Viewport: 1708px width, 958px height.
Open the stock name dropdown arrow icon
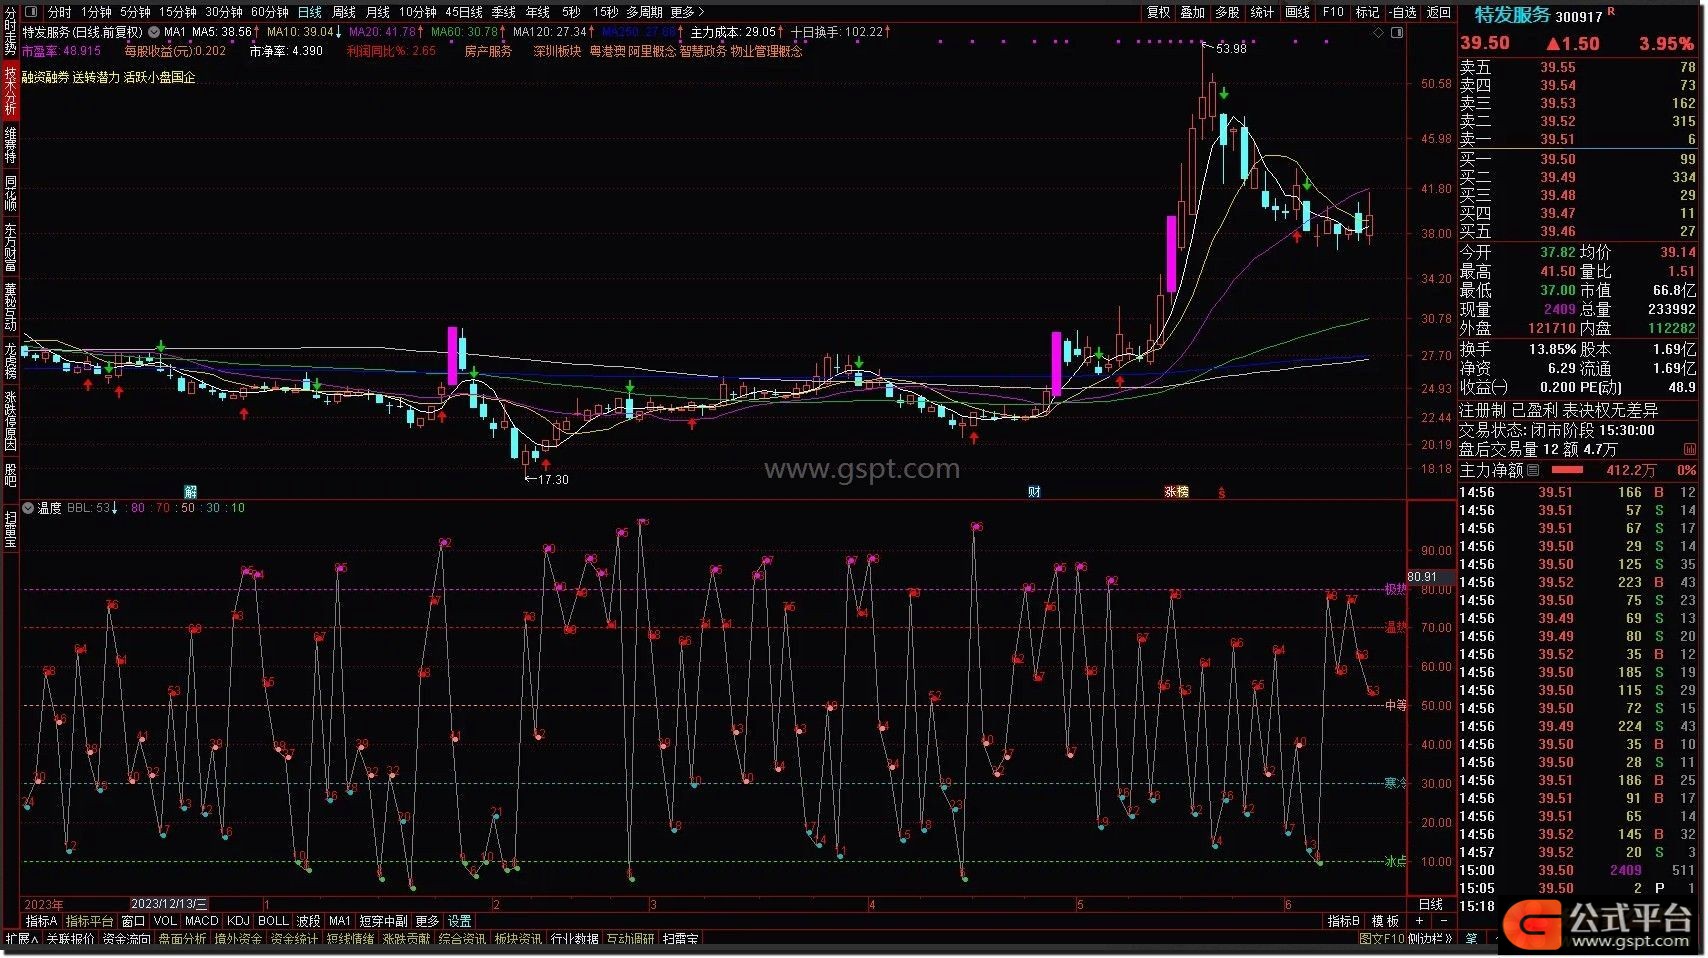[154, 32]
